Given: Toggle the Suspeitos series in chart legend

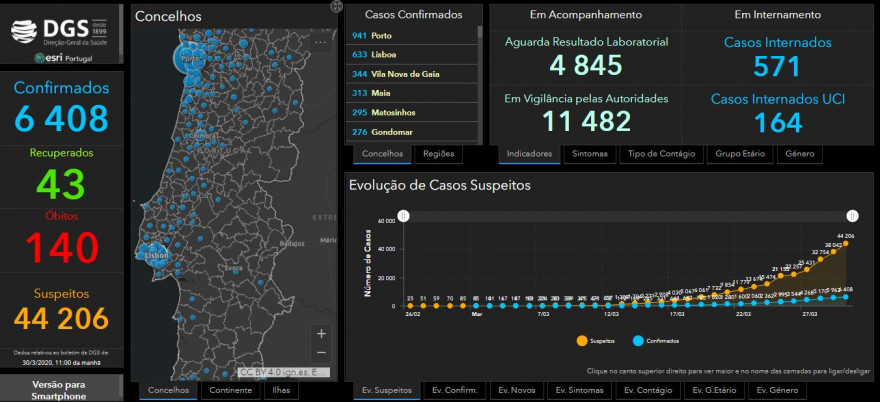Looking at the screenshot, I should [x=595, y=341].
